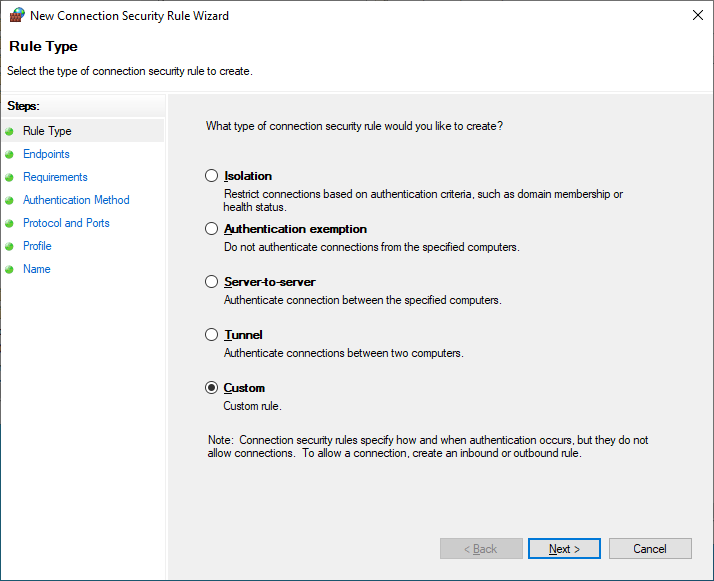Click the firewall wizard title bar icon
The width and height of the screenshot is (714, 581).
pyautogui.click(x=17, y=15)
